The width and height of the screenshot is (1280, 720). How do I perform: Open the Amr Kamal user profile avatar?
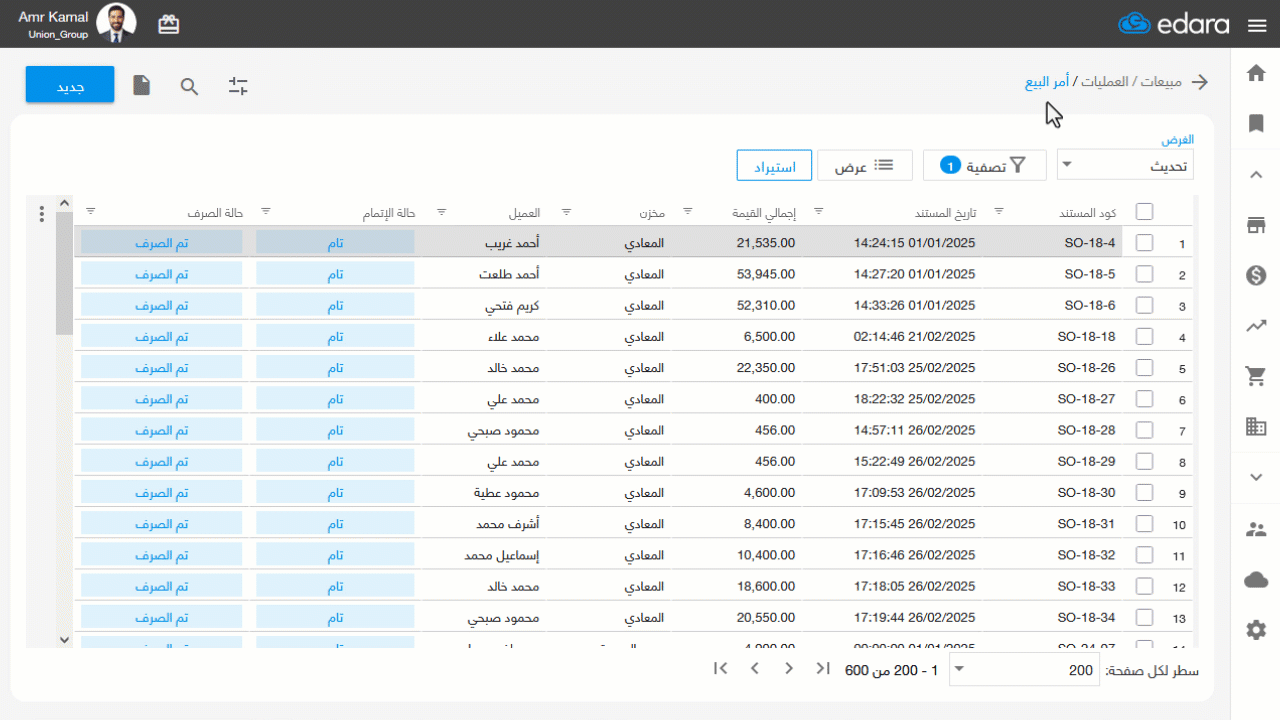click(117, 24)
